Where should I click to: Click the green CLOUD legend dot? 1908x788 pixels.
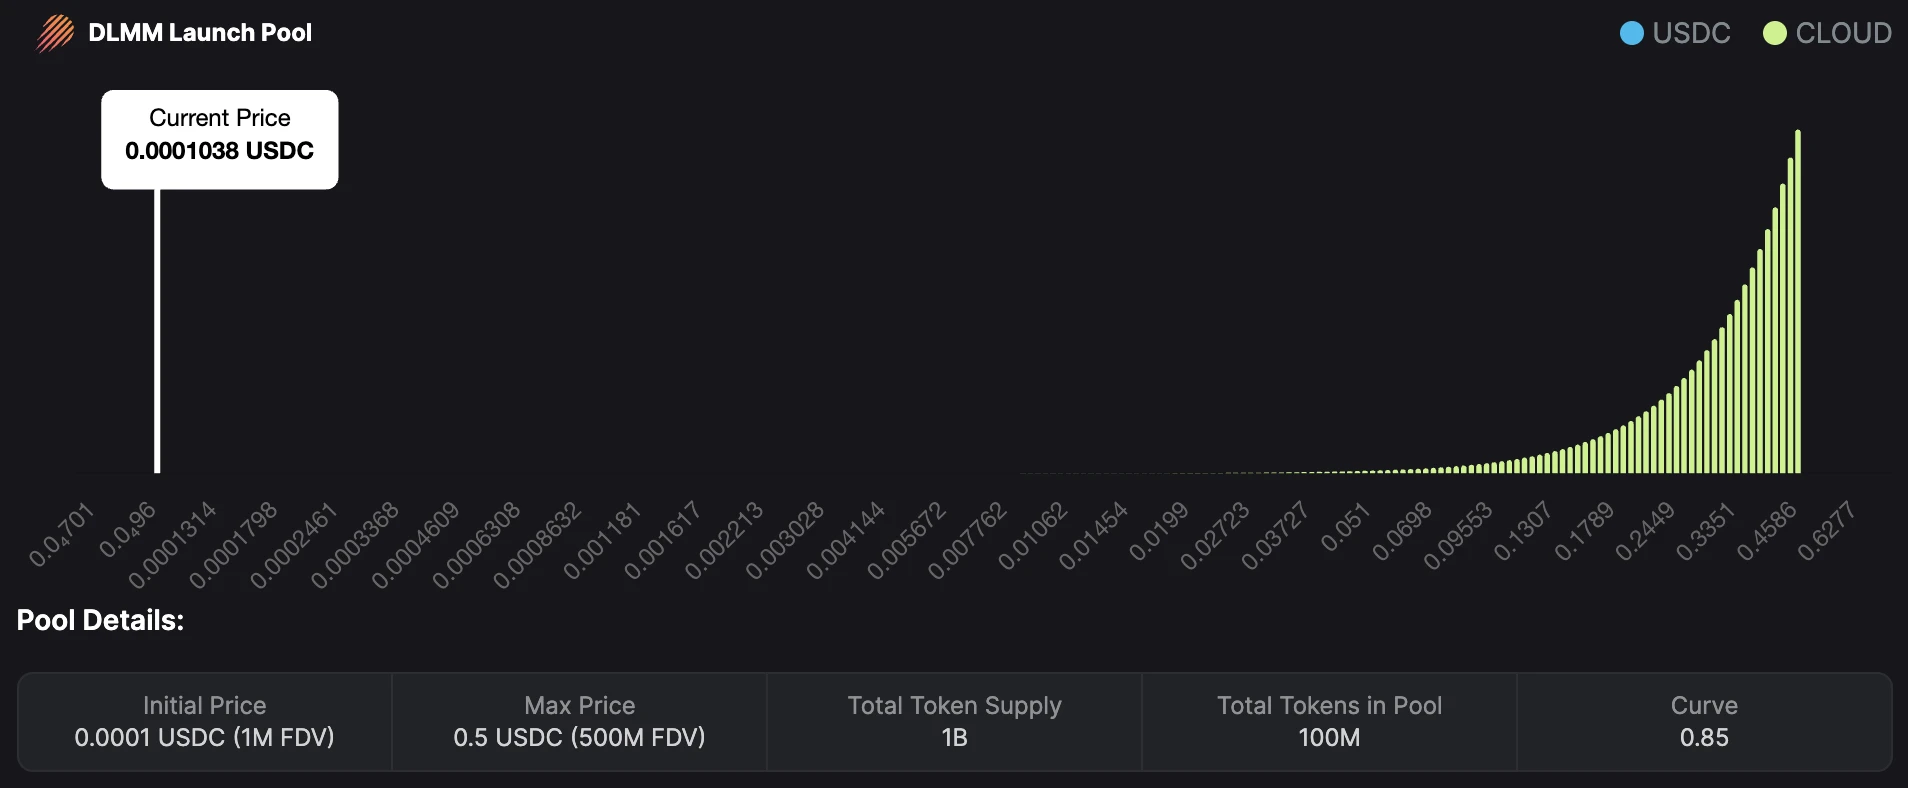1774,33
